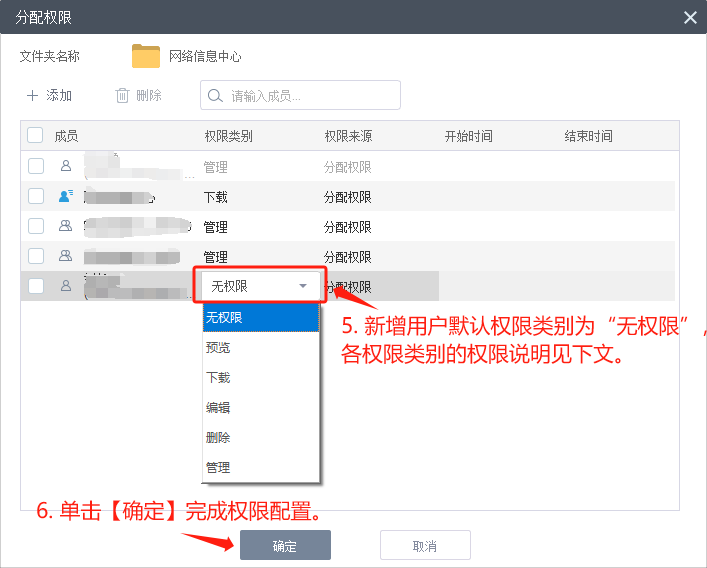Toggle the select-all checkbox beside 成员

tap(35, 136)
